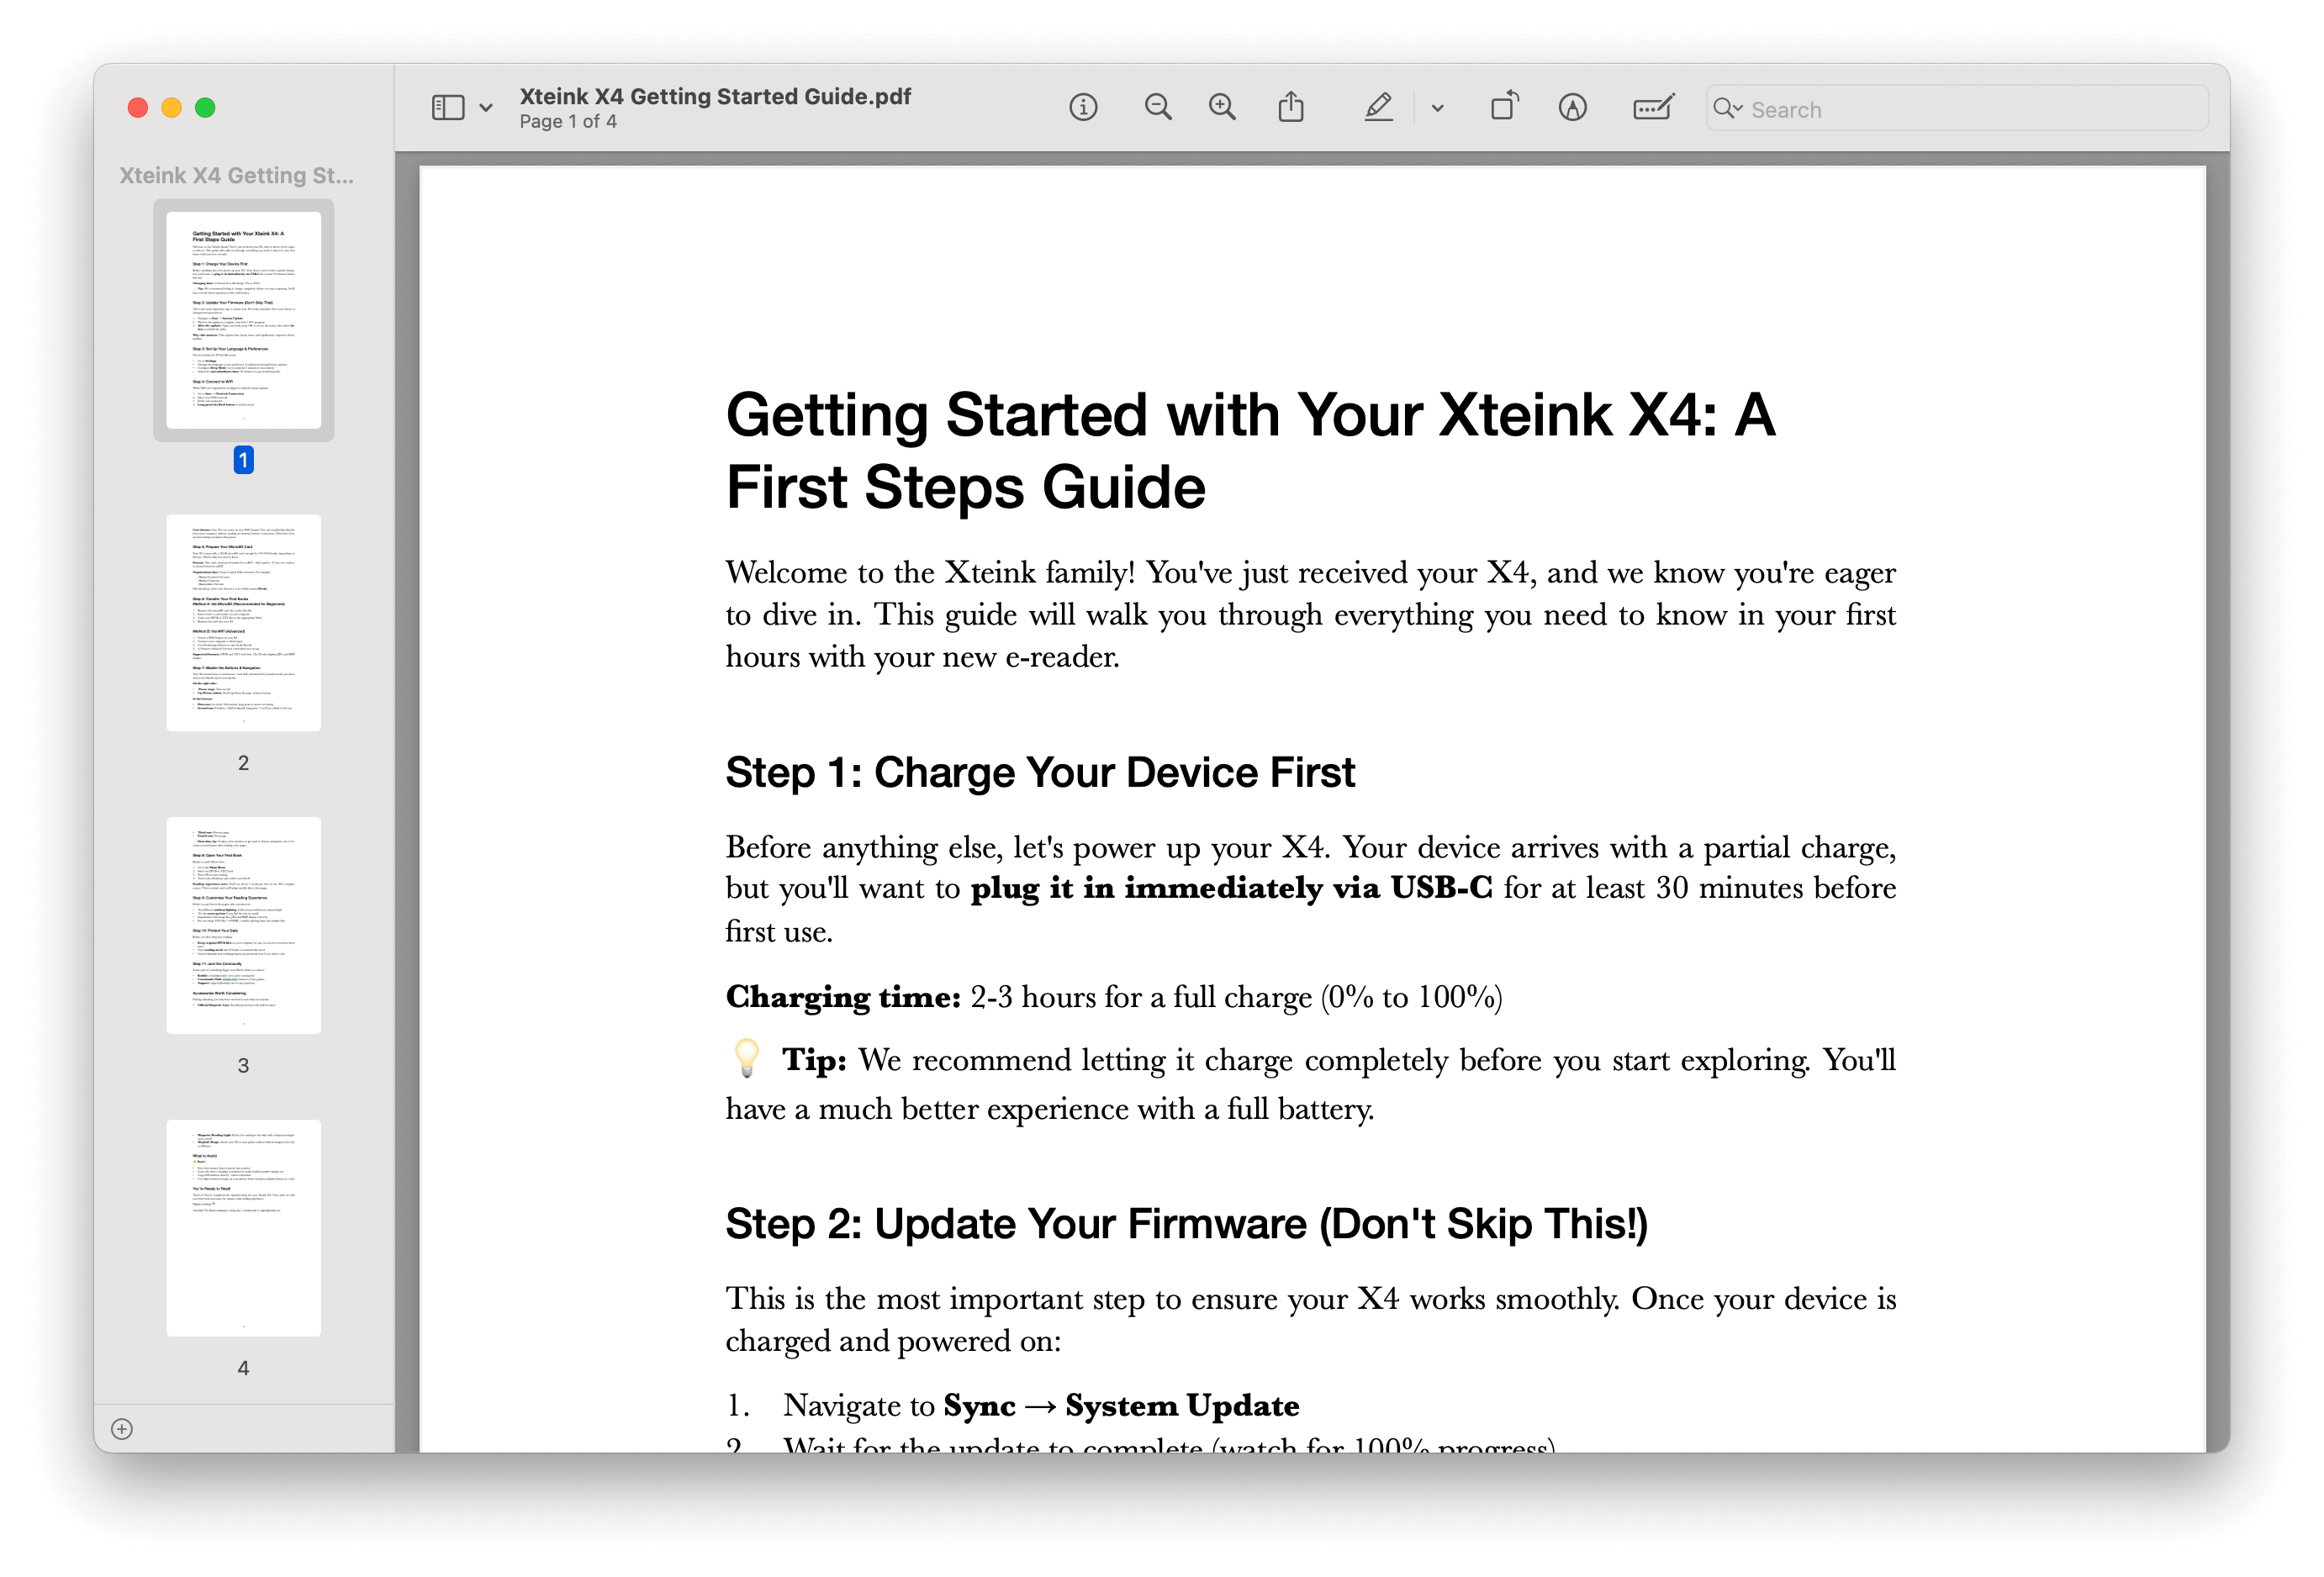This screenshot has width=2324, height=1577.
Task: Toggle the thumbnail sidebar visibility
Action: 448,106
